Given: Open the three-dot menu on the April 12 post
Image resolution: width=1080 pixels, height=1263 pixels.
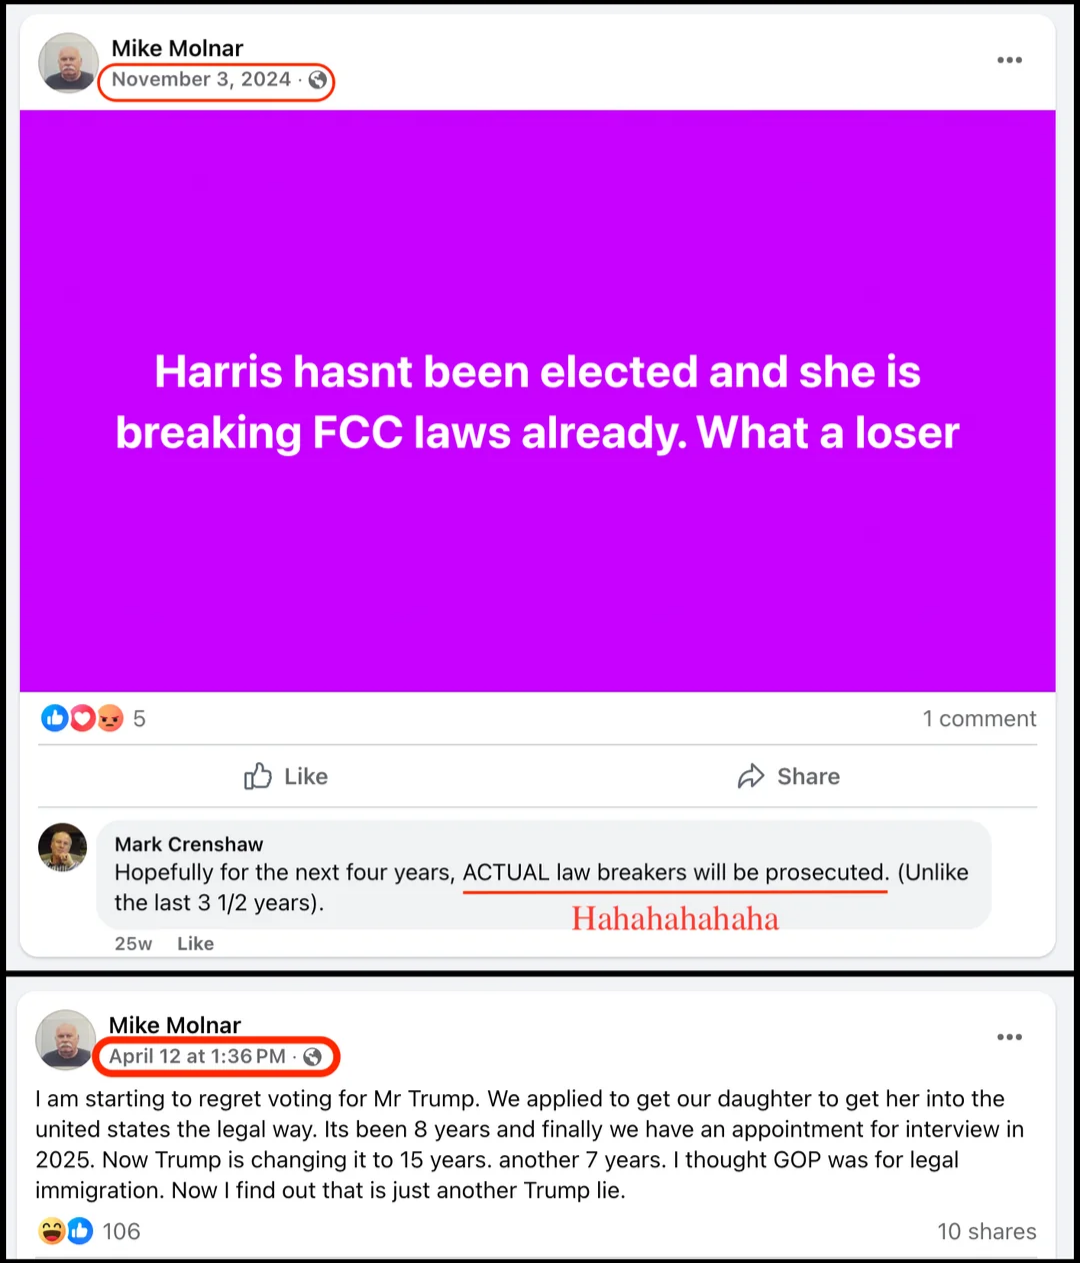Looking at the screenshot, I should (x=1009, y=1037).
